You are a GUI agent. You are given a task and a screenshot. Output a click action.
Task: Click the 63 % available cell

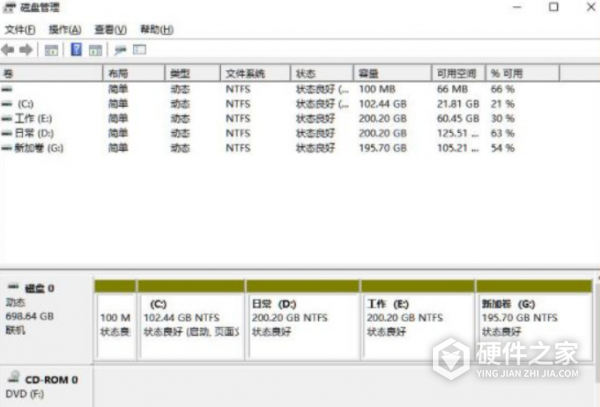pos(502,133)
